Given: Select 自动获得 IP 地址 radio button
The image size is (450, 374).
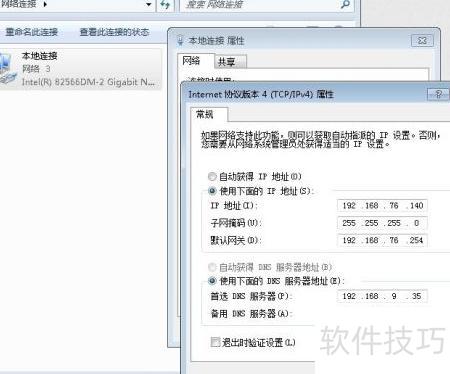Looking at the screenshot, I should tap(212, 176).
